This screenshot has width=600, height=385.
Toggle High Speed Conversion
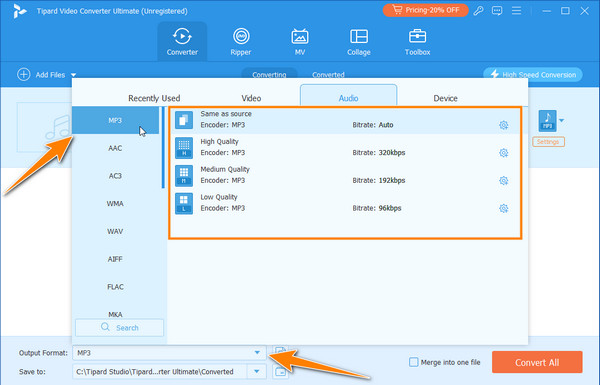coord(533,75)
